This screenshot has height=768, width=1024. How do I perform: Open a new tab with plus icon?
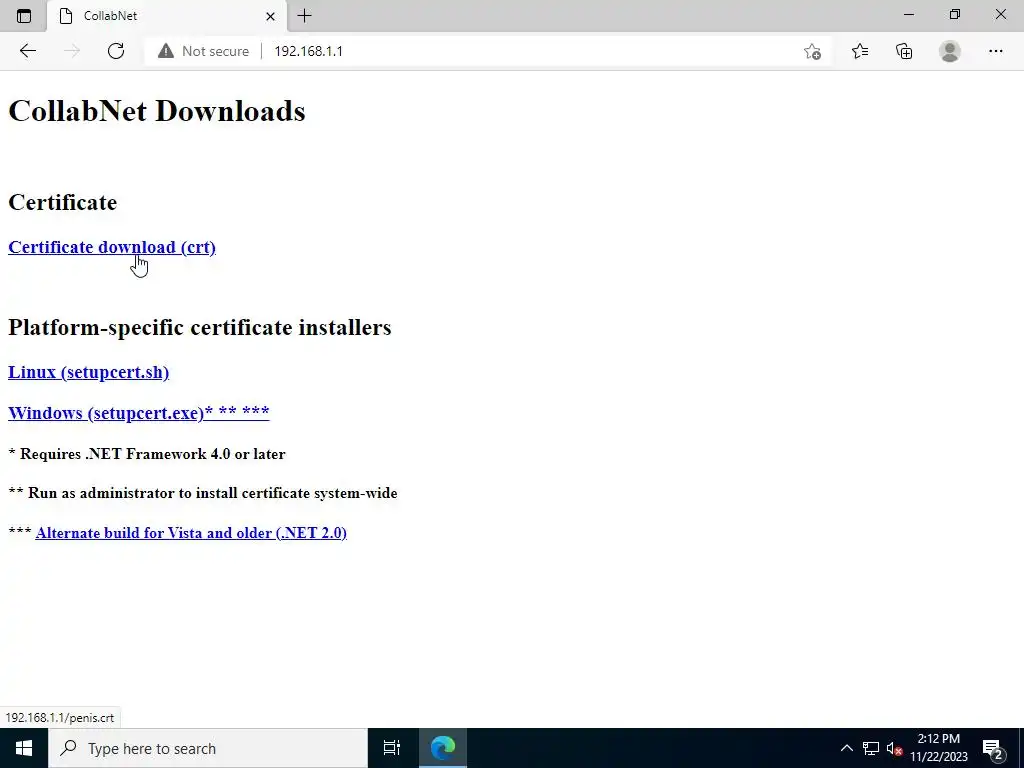(x=304, y=16)
